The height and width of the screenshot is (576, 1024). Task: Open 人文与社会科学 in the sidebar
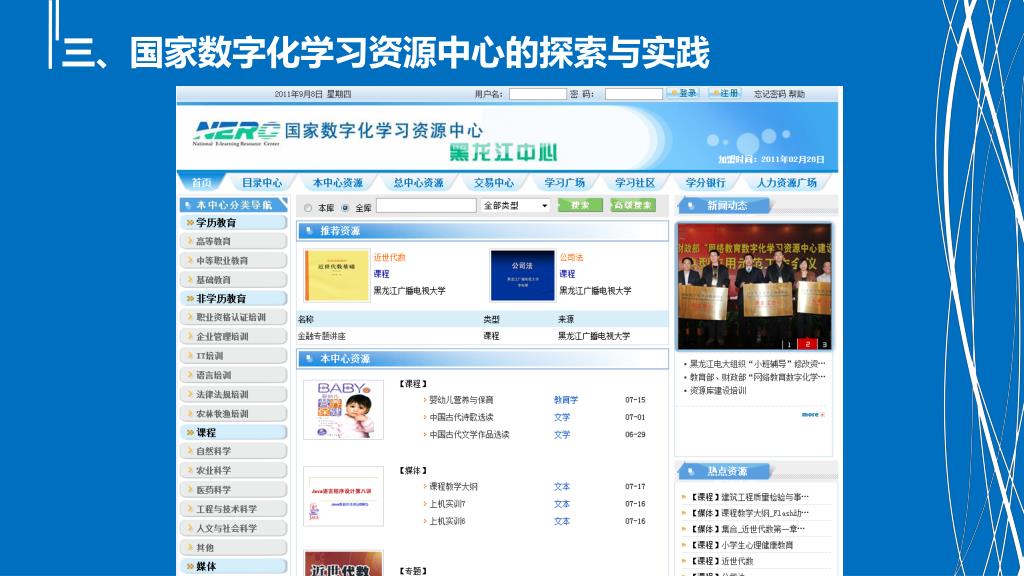[x=234, y=528]
